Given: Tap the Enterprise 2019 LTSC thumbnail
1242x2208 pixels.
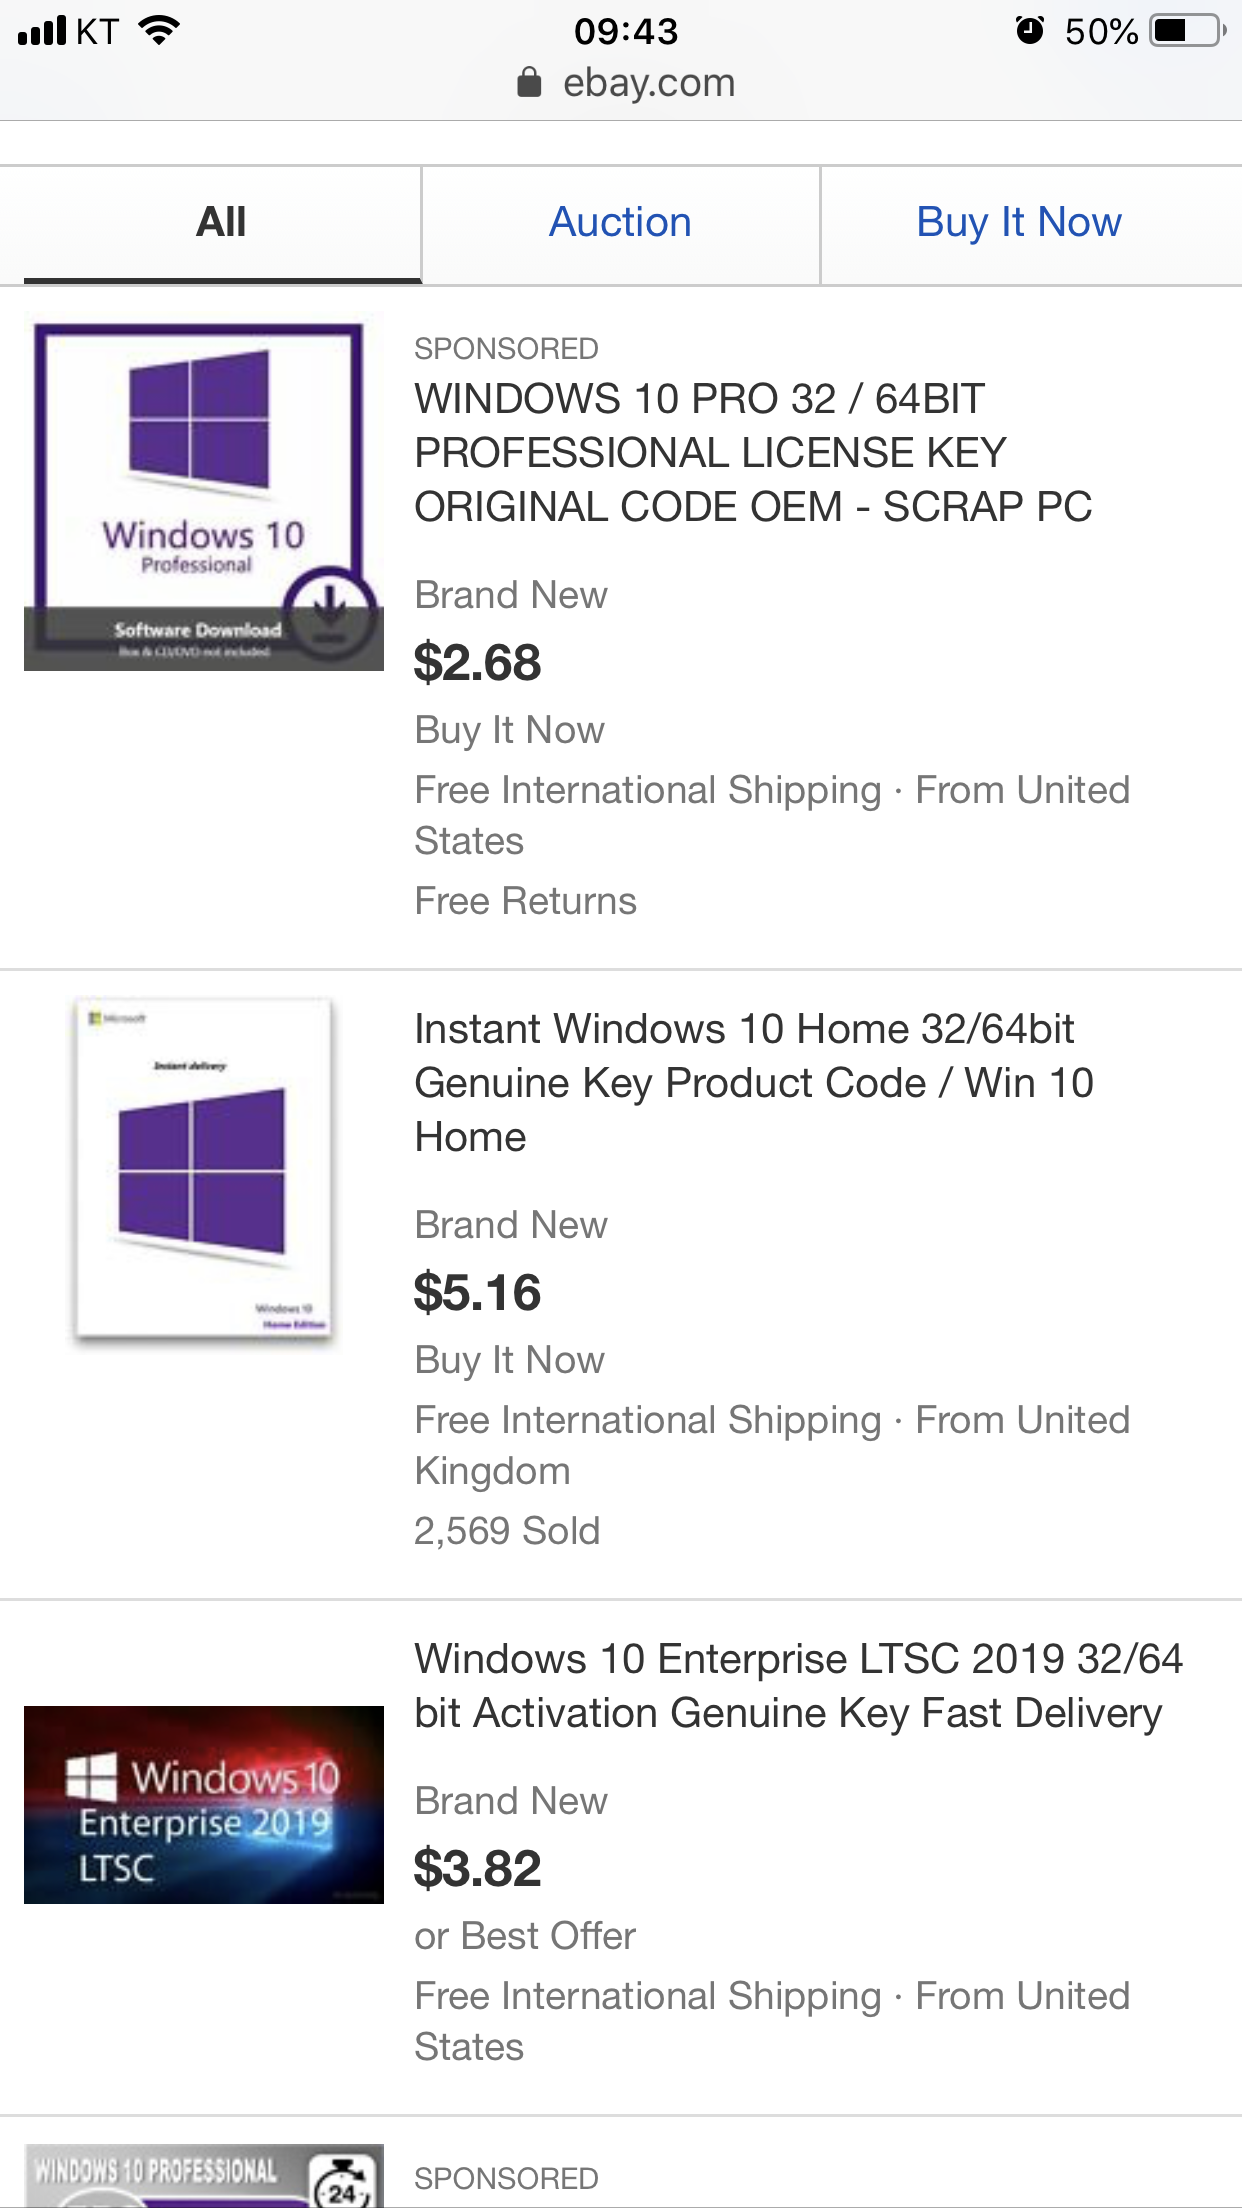Looking at the screenshot, I should pyautogui.click(x=203, y=1804).
